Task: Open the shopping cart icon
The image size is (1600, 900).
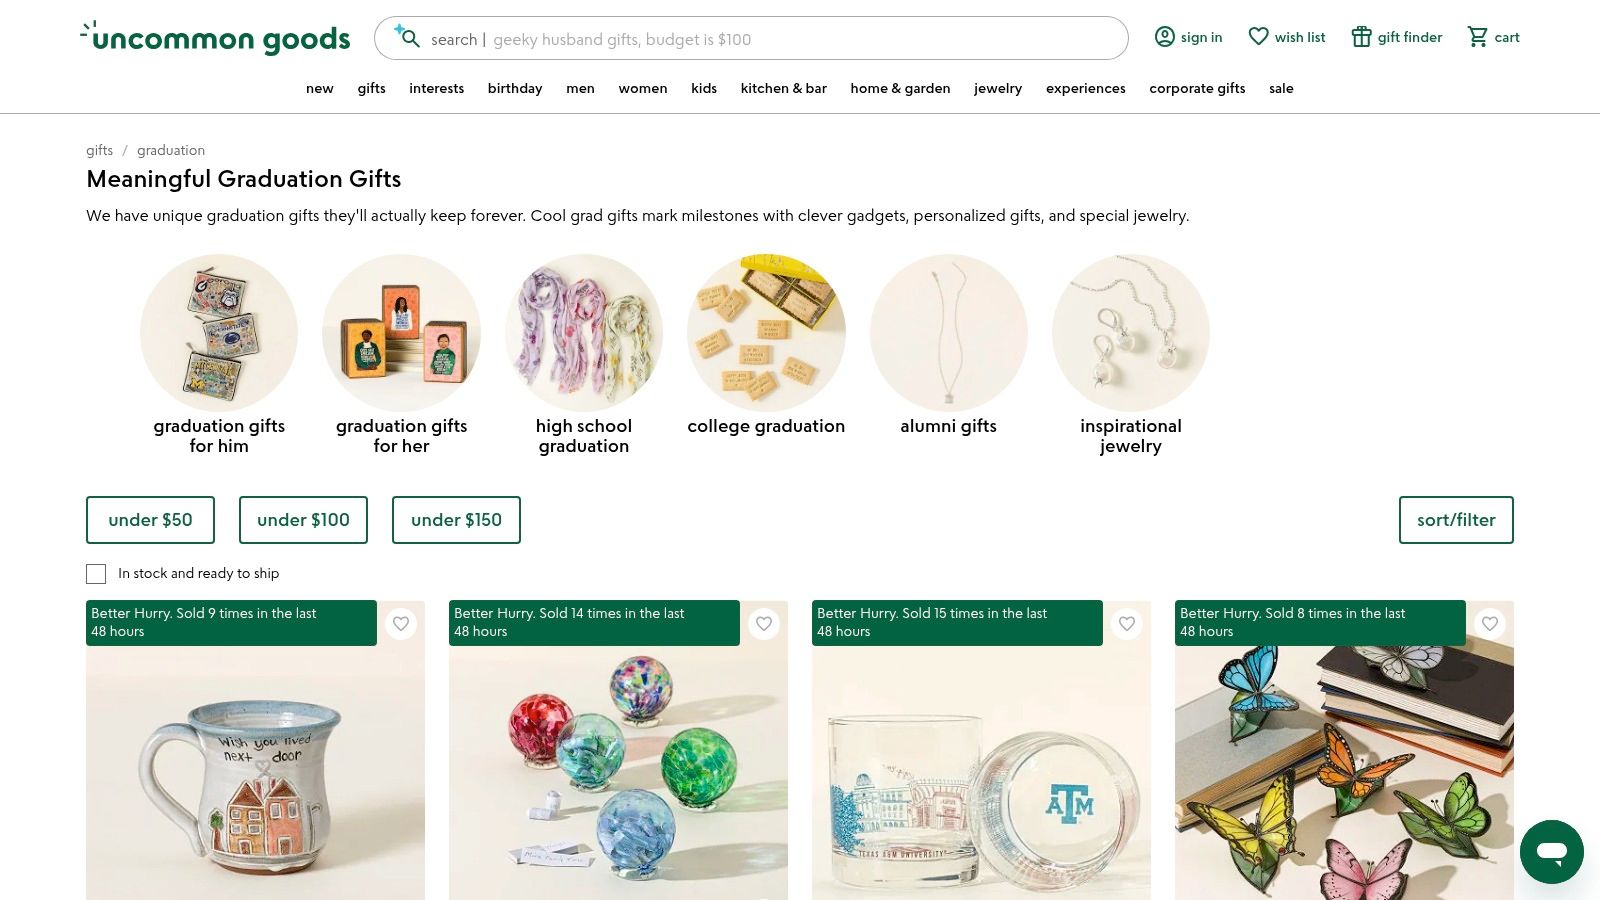Action: tap(1477, 37)
